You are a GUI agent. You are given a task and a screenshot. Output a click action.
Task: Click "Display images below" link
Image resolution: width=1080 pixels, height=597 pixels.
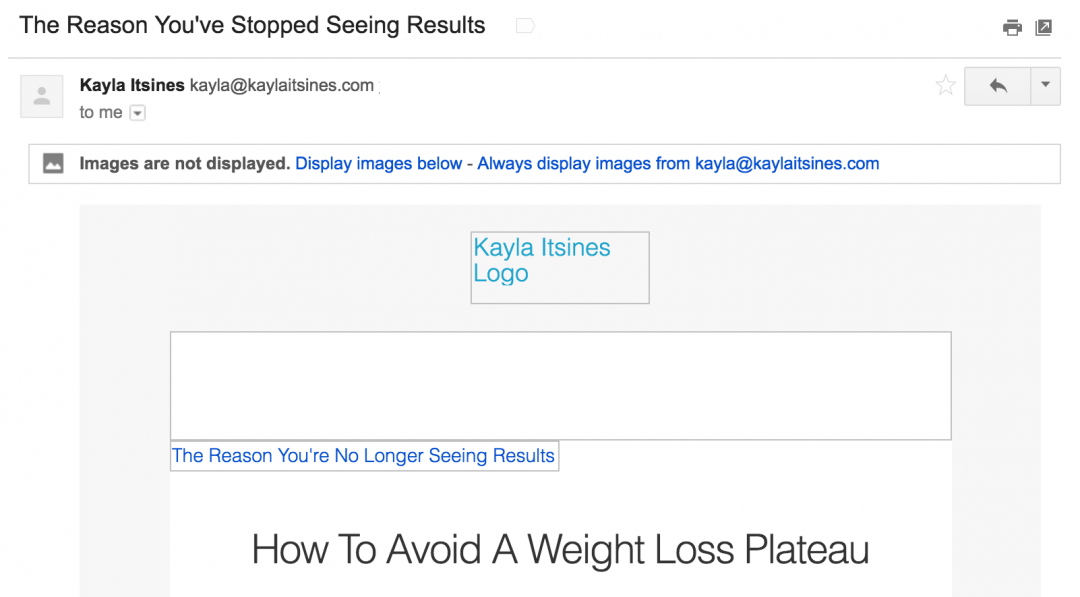pyautogui.click(x=378, y=164)
